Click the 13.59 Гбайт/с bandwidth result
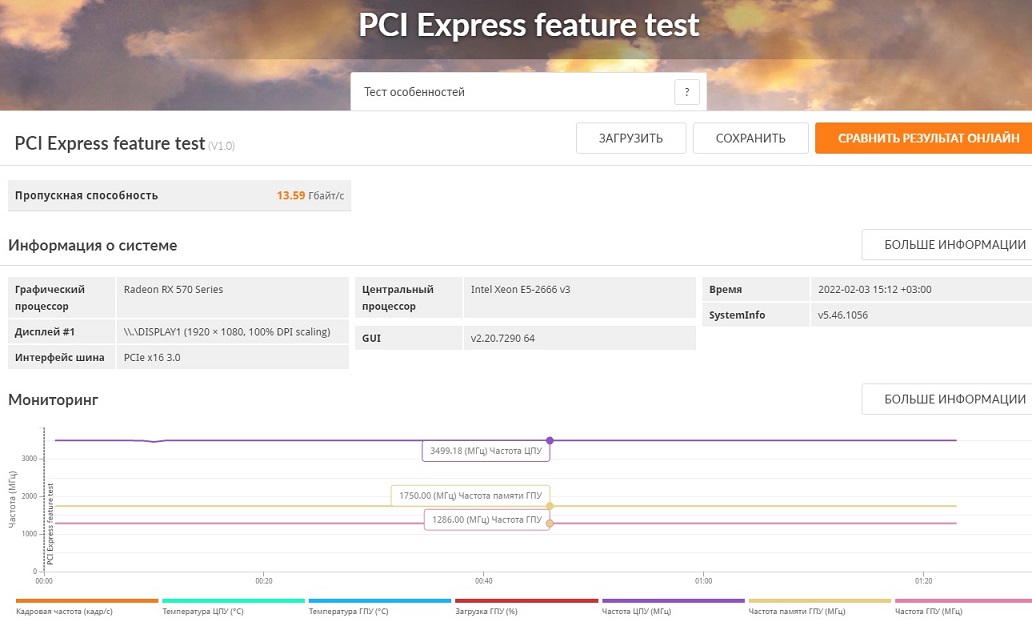 310,195
